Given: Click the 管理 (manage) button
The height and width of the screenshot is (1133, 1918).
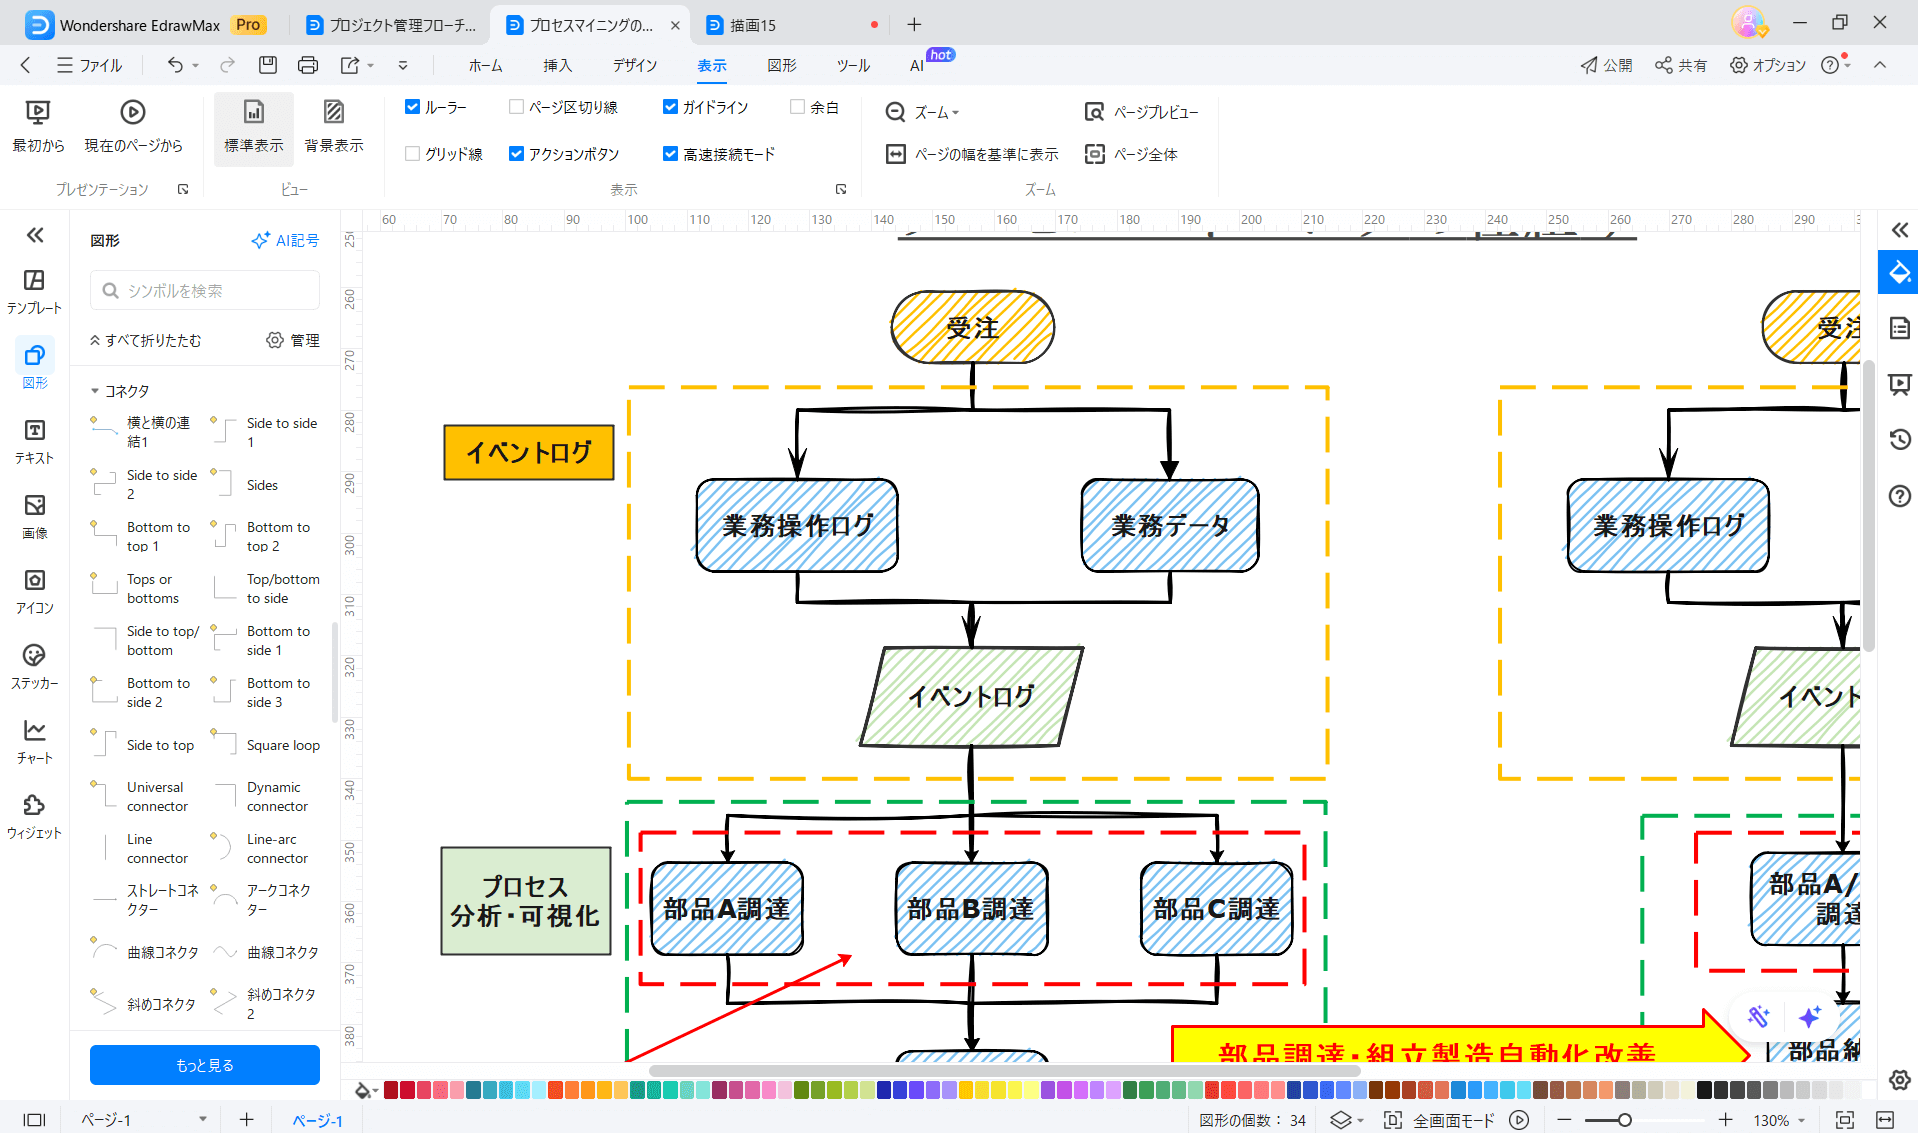Looking at the screenshot, I should 293,340.
